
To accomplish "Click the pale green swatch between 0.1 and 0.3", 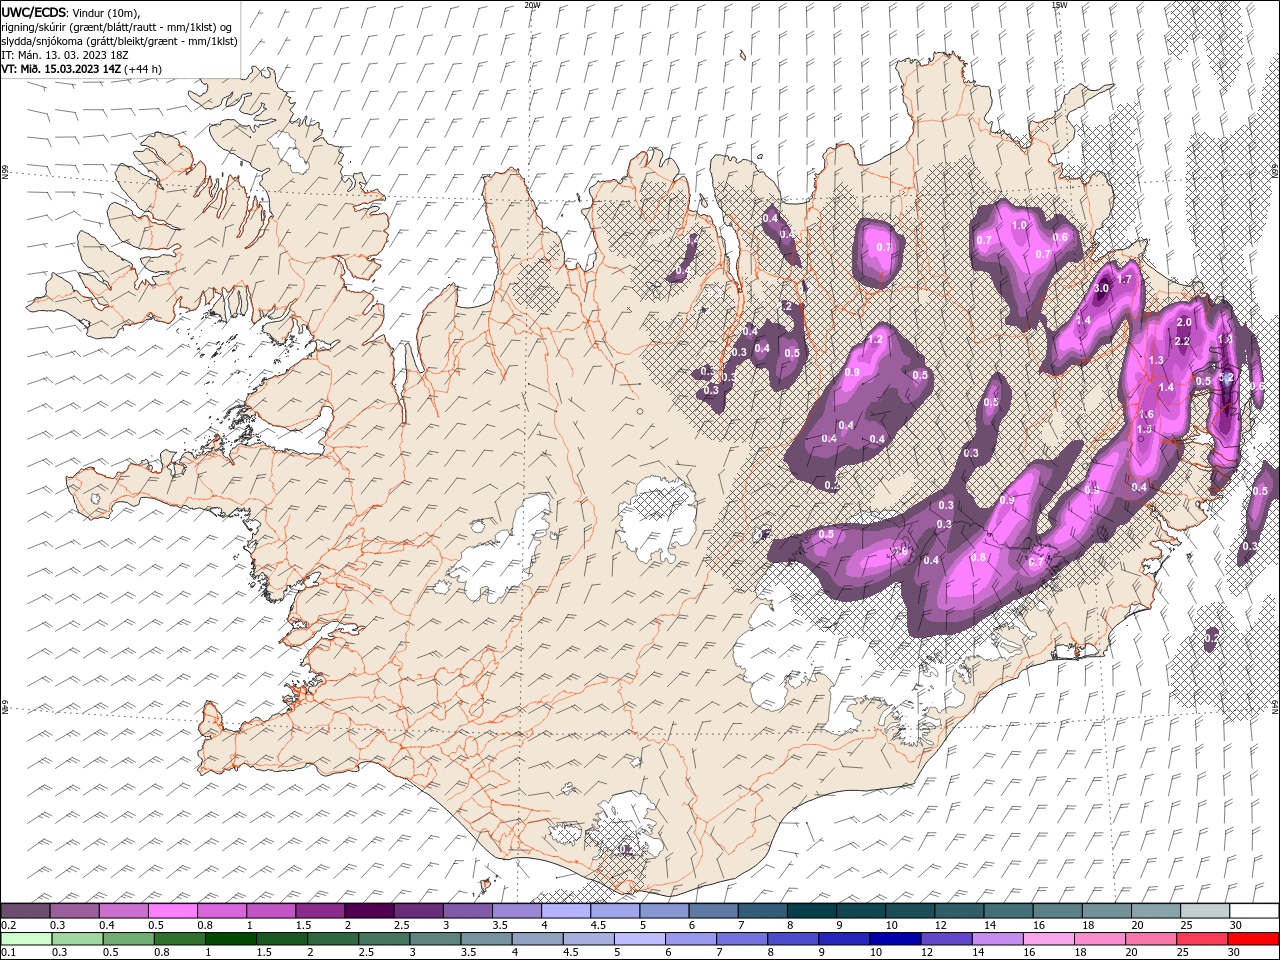I will pyautogui.click(x=27, y=939).
